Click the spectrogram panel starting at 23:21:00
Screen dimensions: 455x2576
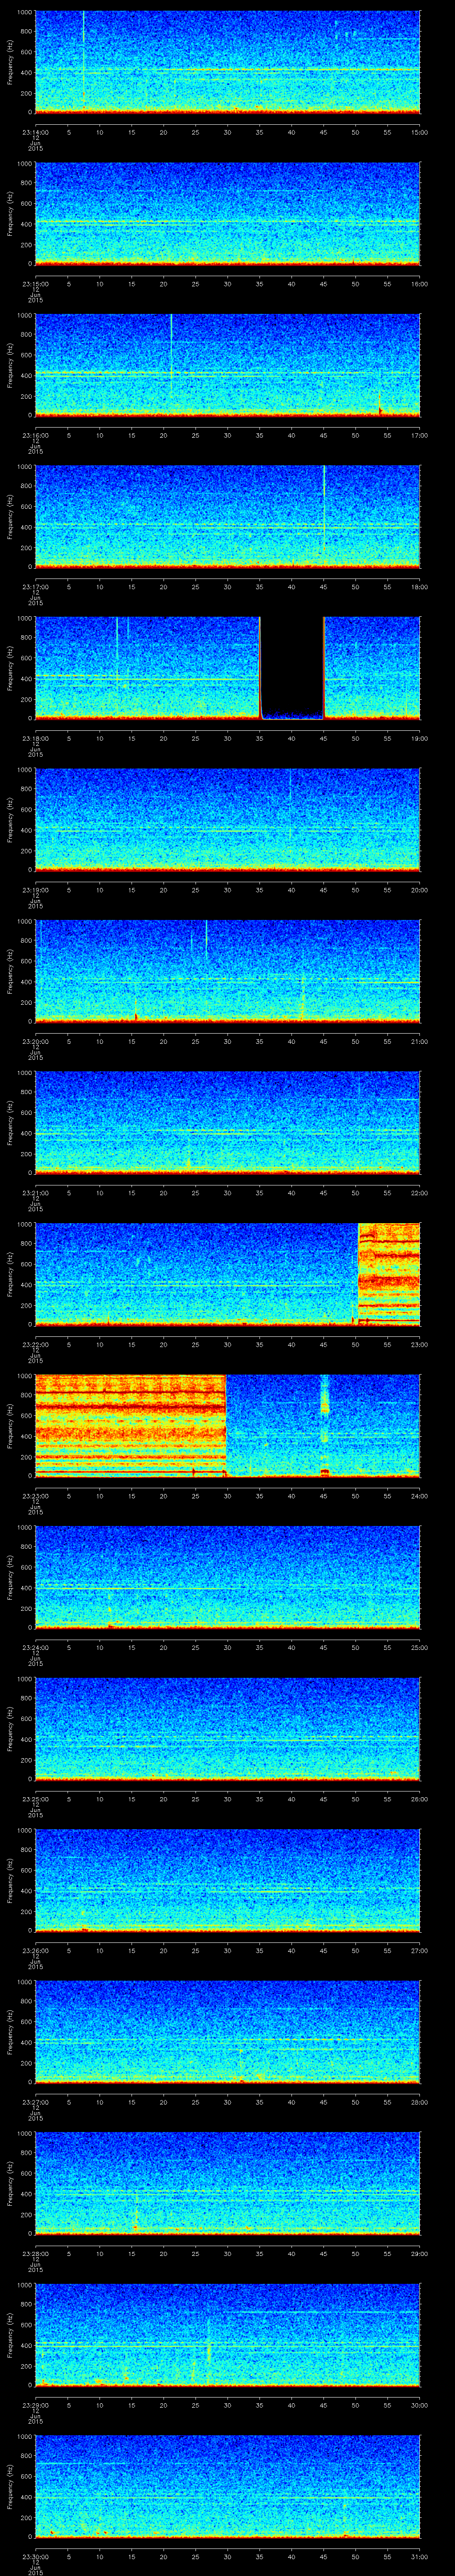point(227,1123)
